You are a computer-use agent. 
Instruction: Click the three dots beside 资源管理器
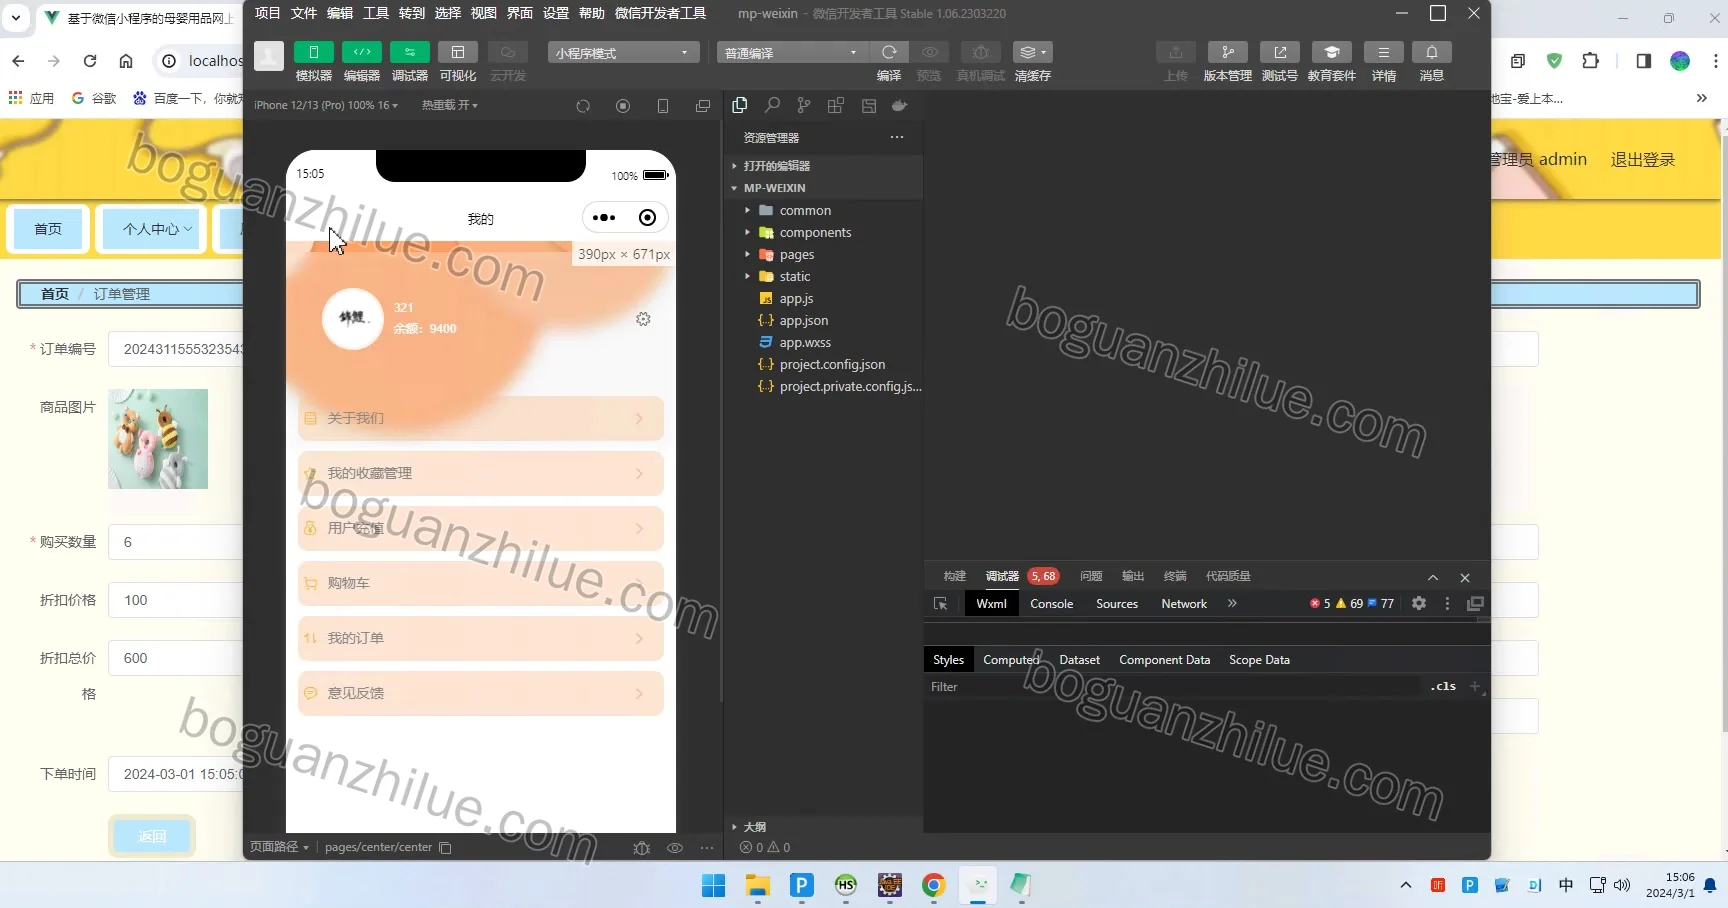897,137
